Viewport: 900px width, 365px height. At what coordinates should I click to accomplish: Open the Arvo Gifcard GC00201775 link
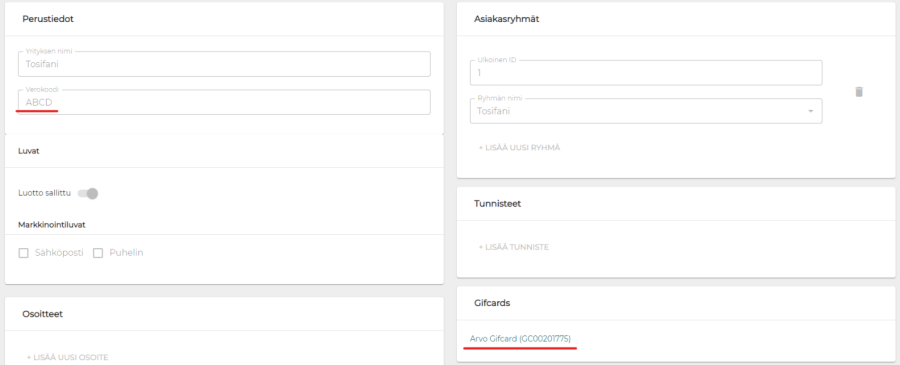[520, 339]
